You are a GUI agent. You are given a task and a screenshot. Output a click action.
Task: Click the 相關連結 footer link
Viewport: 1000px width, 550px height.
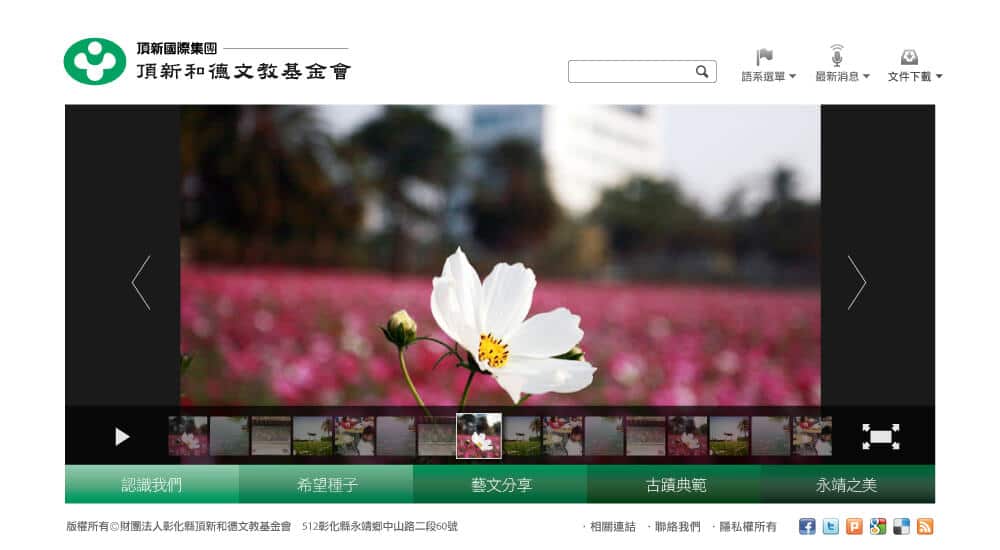[x=611, y=527]
